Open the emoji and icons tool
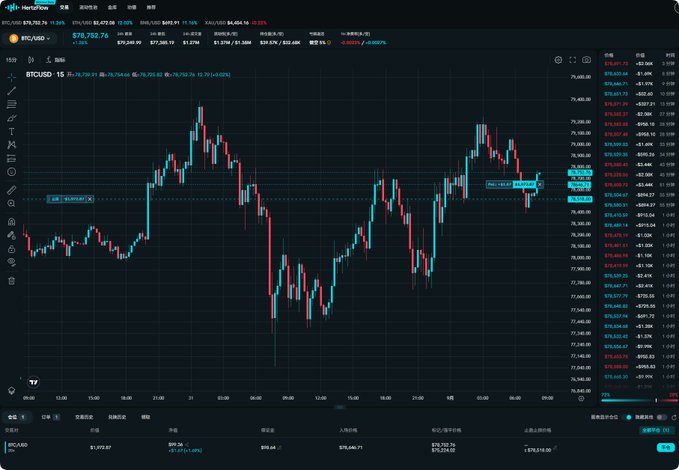The image size is (679, 470). tap(12, 172)
